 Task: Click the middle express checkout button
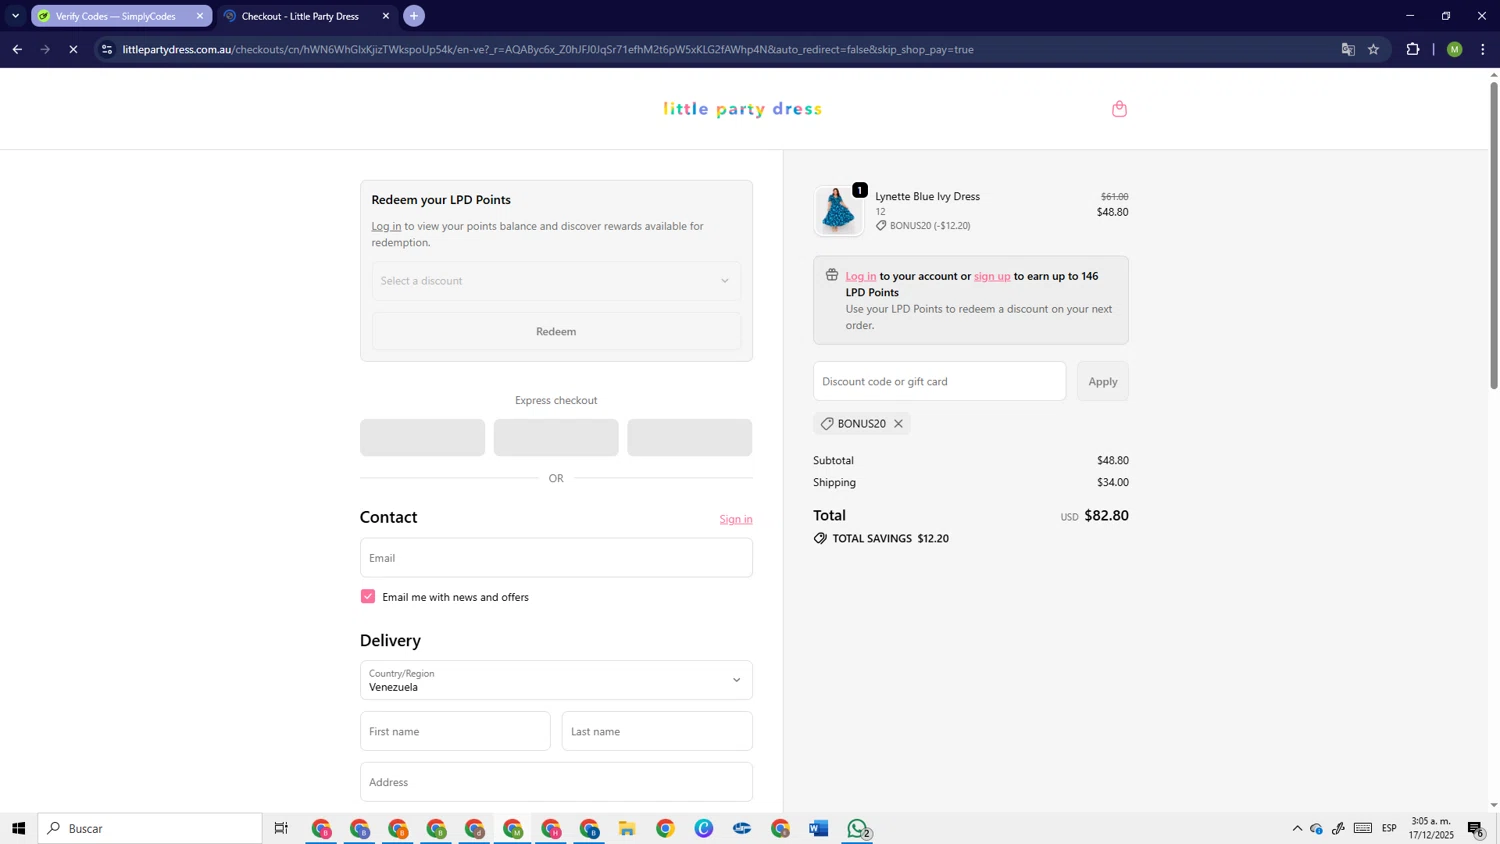(x=556, y=438)
